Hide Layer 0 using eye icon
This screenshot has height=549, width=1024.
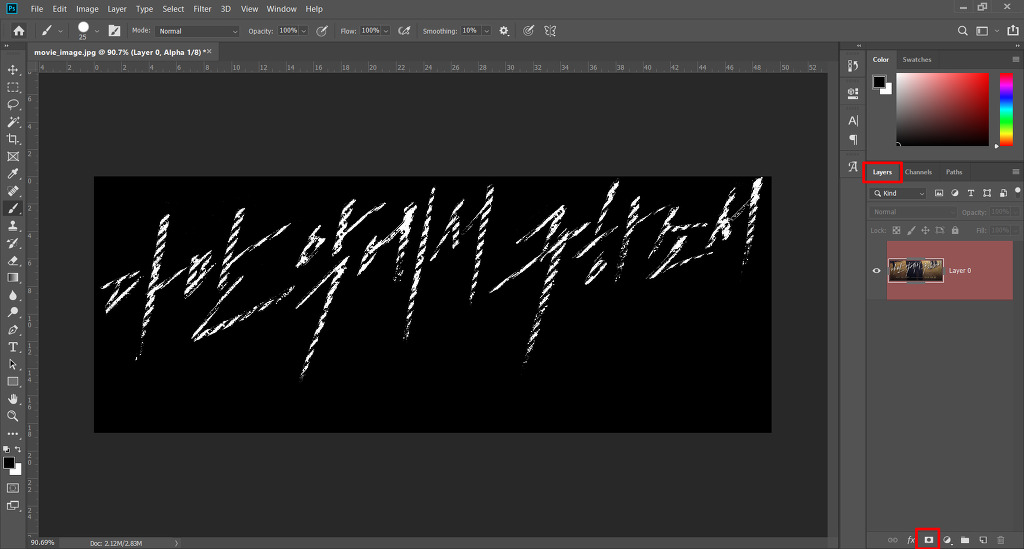(876, 270)
